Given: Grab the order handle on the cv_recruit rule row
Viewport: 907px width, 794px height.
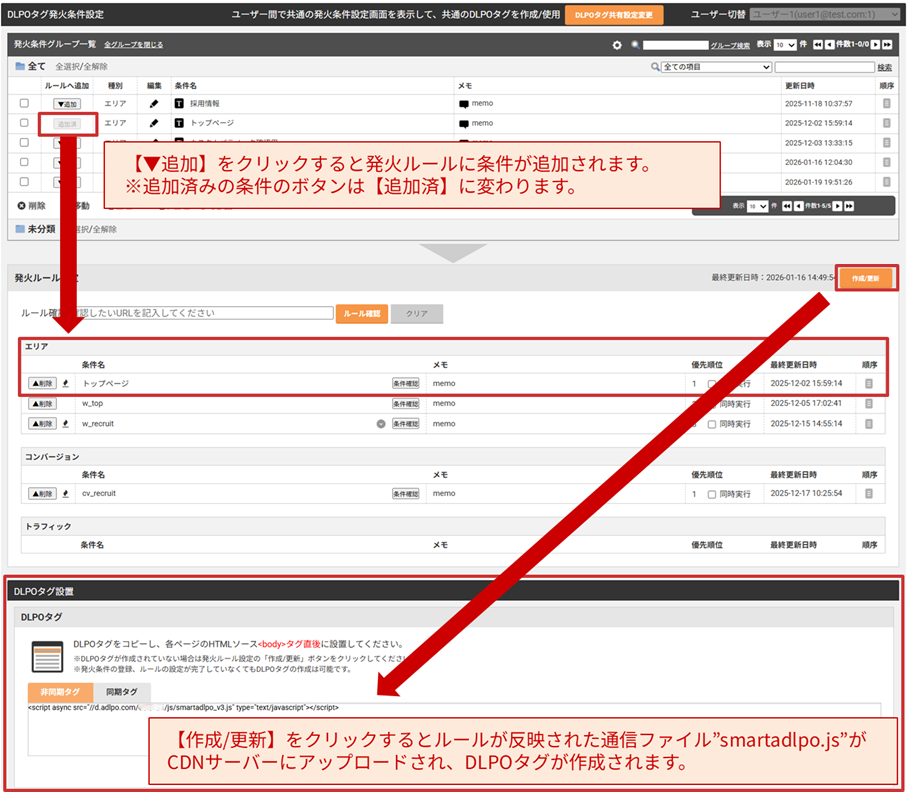Looking at the screenshot, I should 868,494.
